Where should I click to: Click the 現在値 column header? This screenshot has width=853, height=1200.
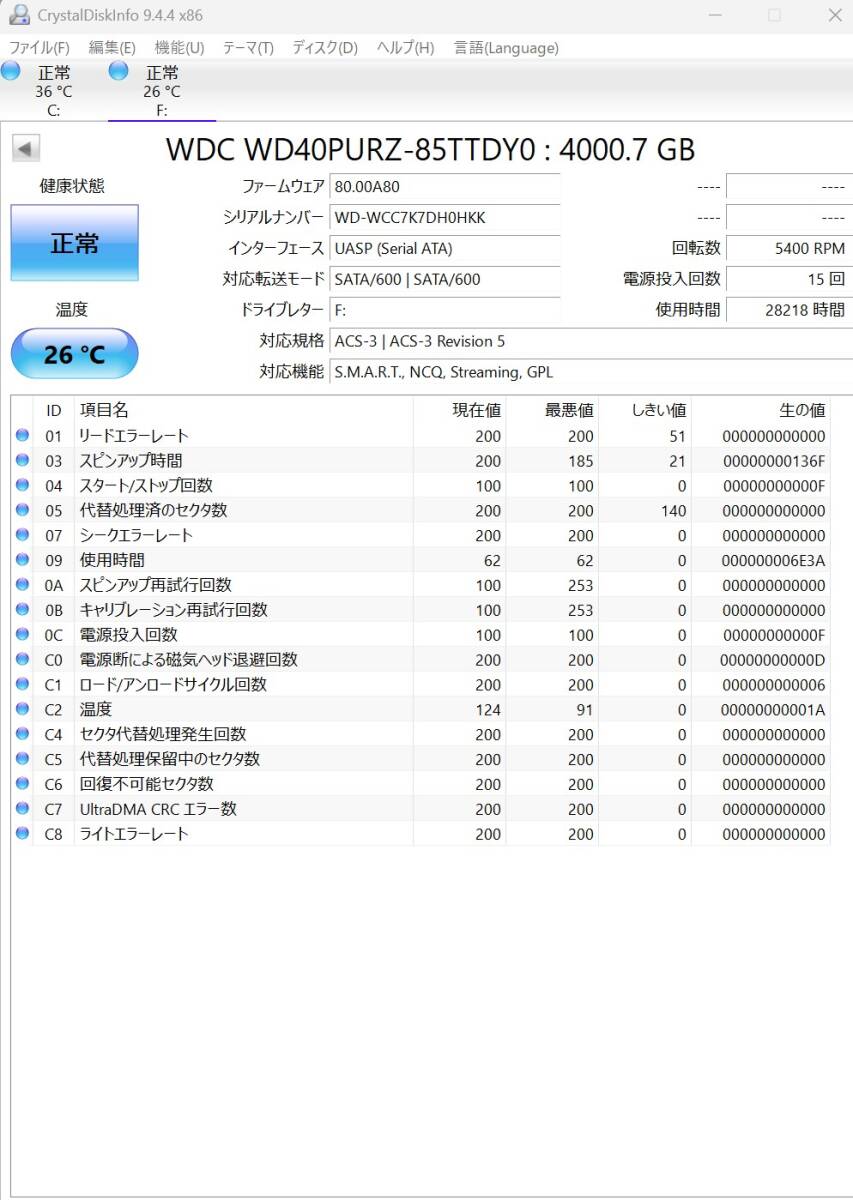point(459,410)
